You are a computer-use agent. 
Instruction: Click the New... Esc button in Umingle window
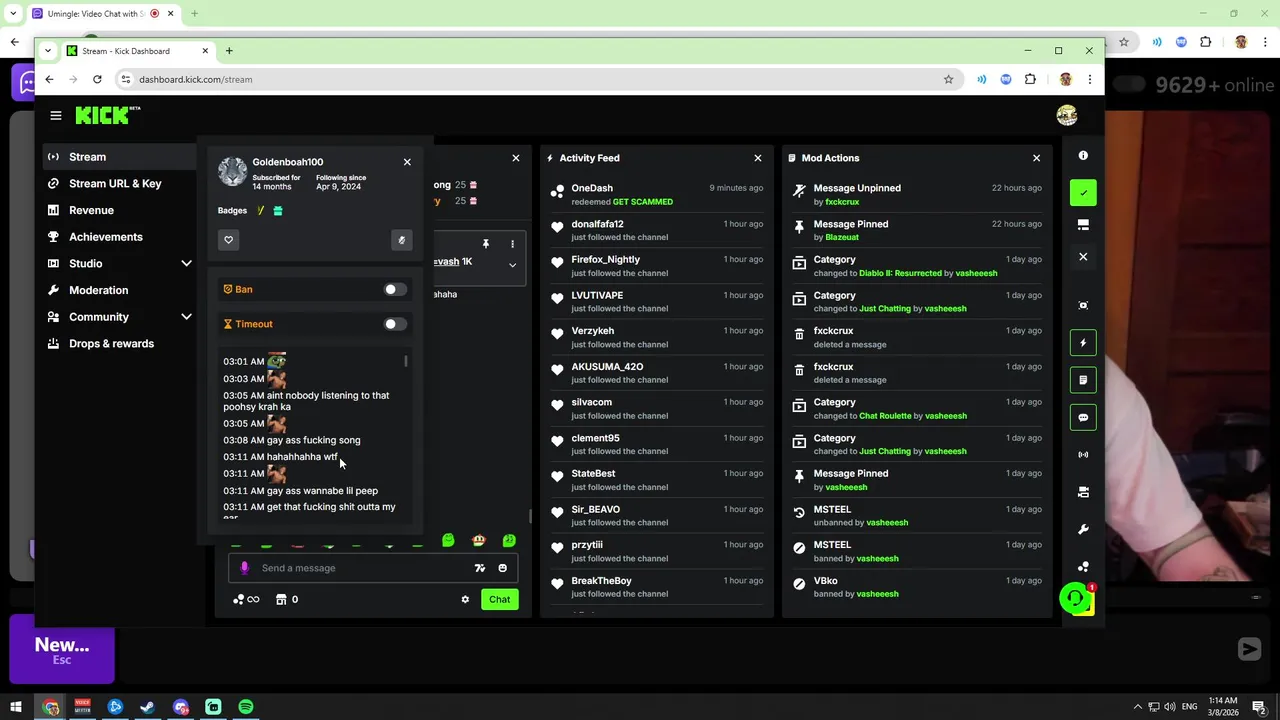[62, 650]
